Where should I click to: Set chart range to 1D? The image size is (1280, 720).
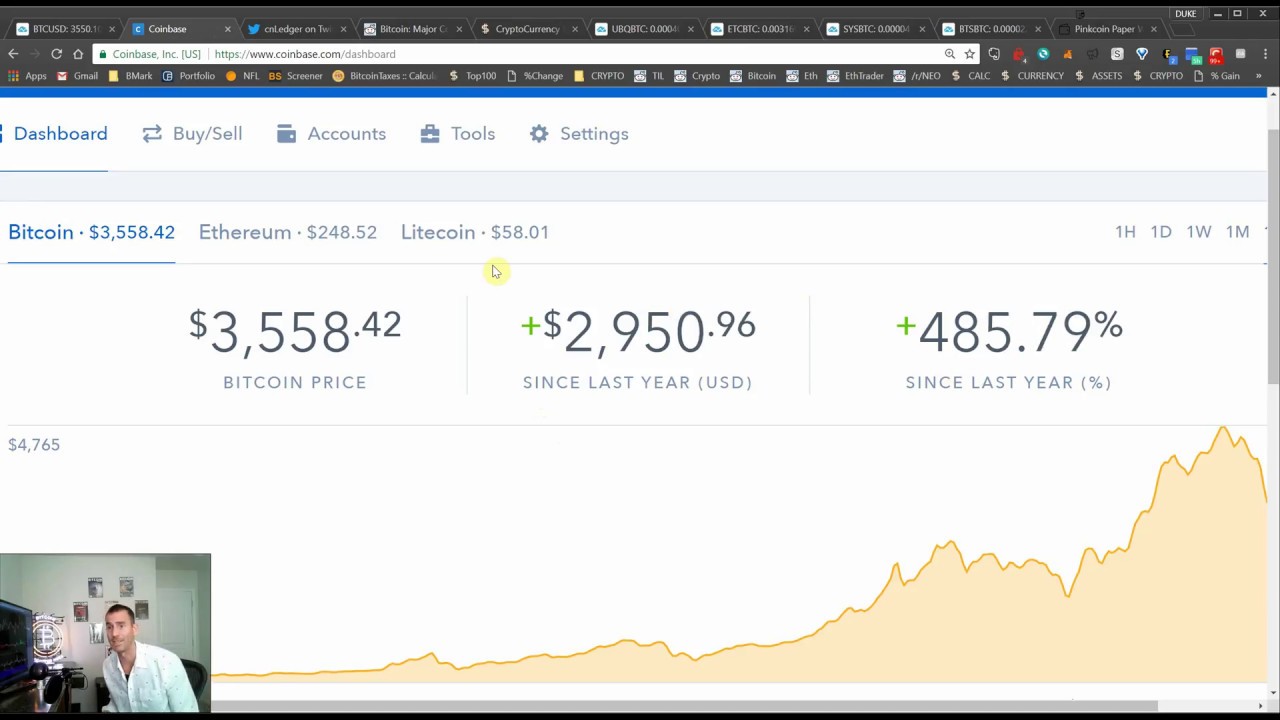click(x=1161, y=232)
